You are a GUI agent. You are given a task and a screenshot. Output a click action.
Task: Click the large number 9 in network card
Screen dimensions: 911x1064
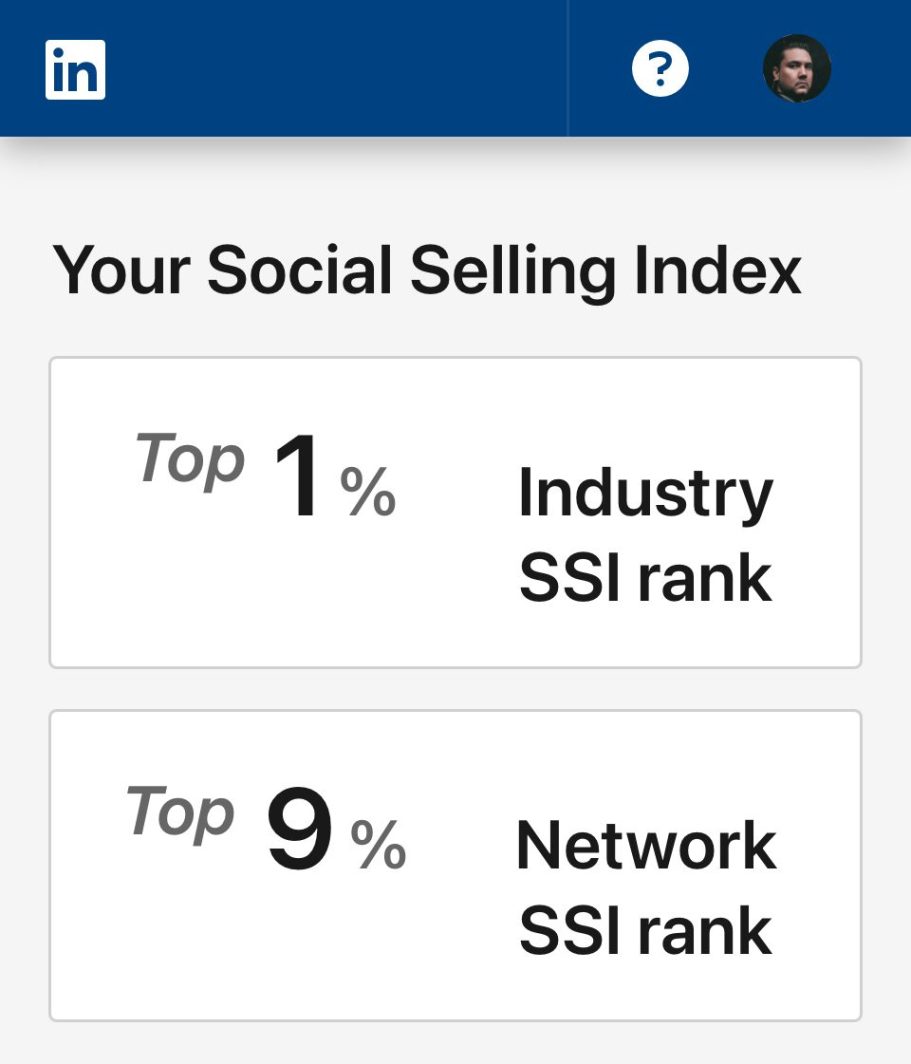click(299, 829)
